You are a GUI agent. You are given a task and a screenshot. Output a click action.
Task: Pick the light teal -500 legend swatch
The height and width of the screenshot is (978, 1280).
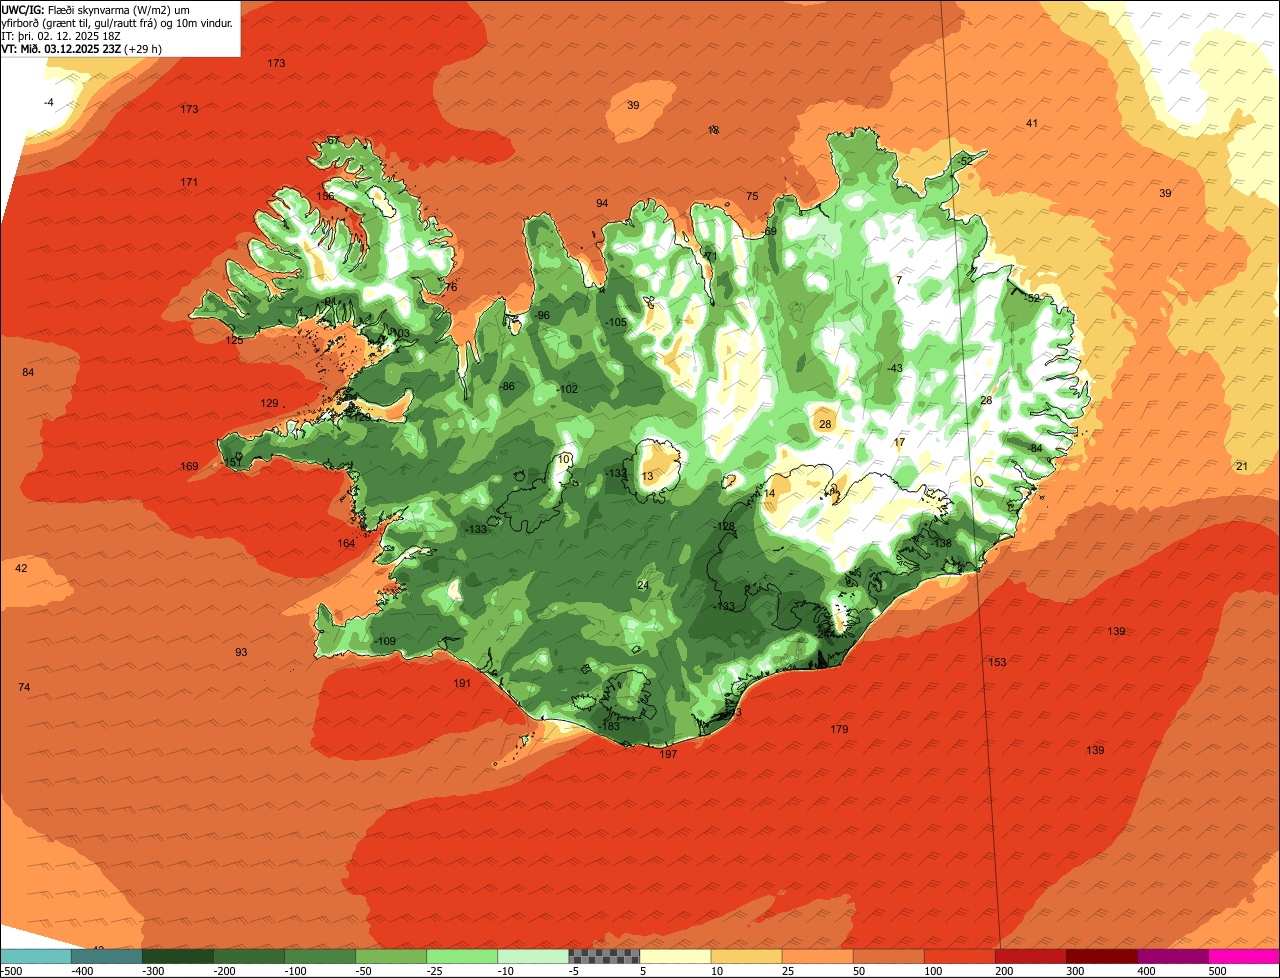(x=35, y=956)
